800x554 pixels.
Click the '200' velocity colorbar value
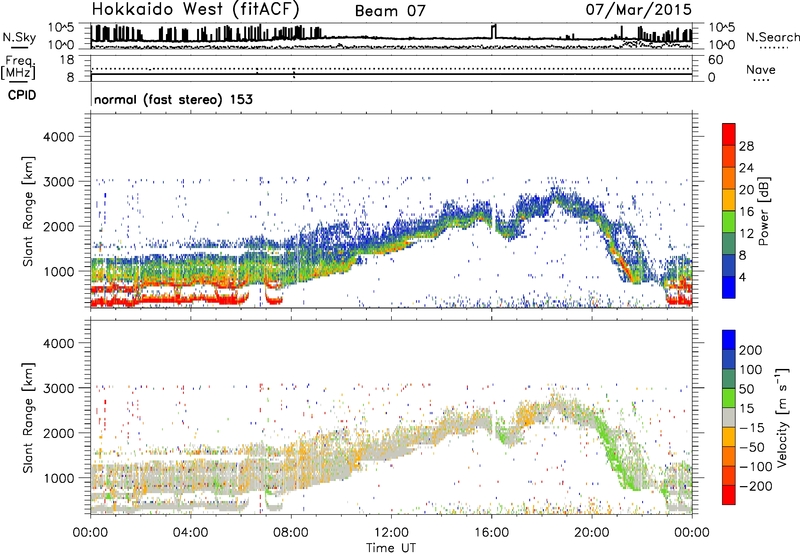tap(751, 350)
